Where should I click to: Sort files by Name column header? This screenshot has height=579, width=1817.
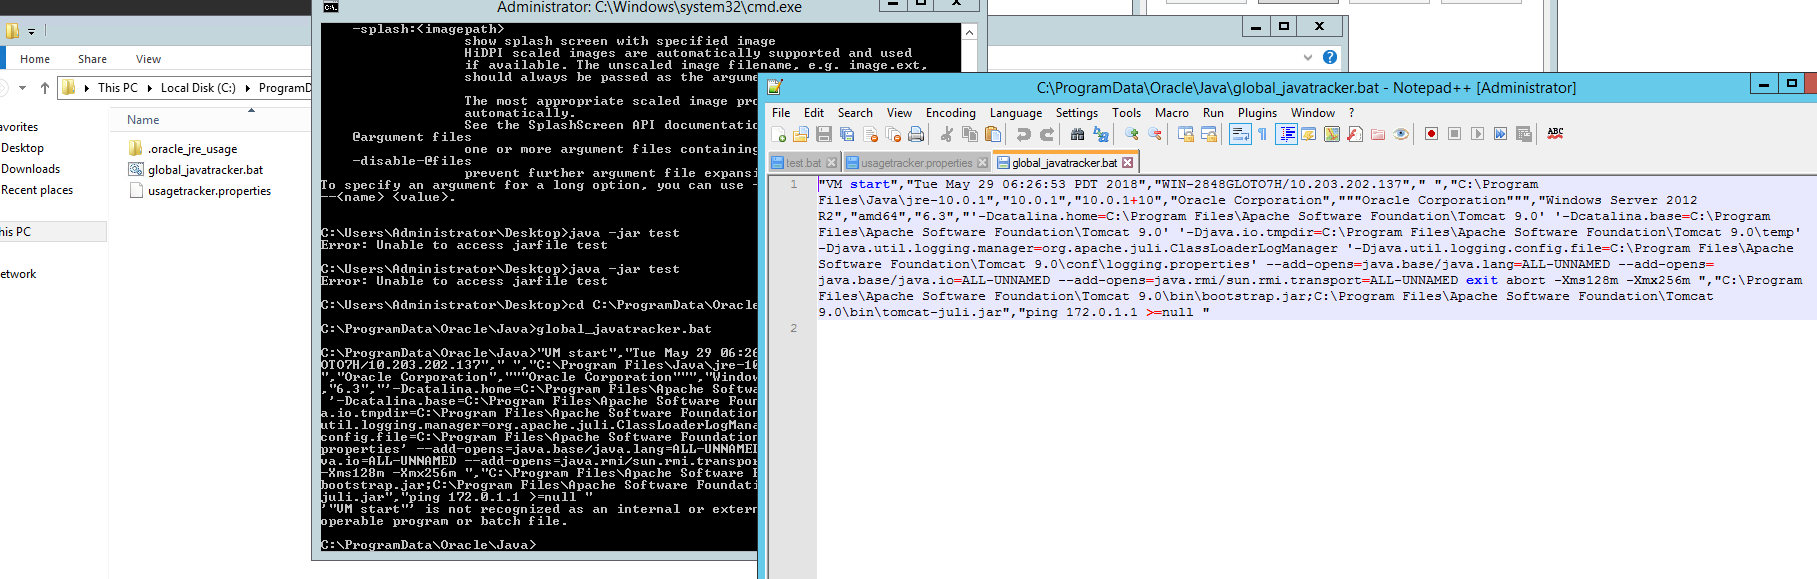pos(143,120)
